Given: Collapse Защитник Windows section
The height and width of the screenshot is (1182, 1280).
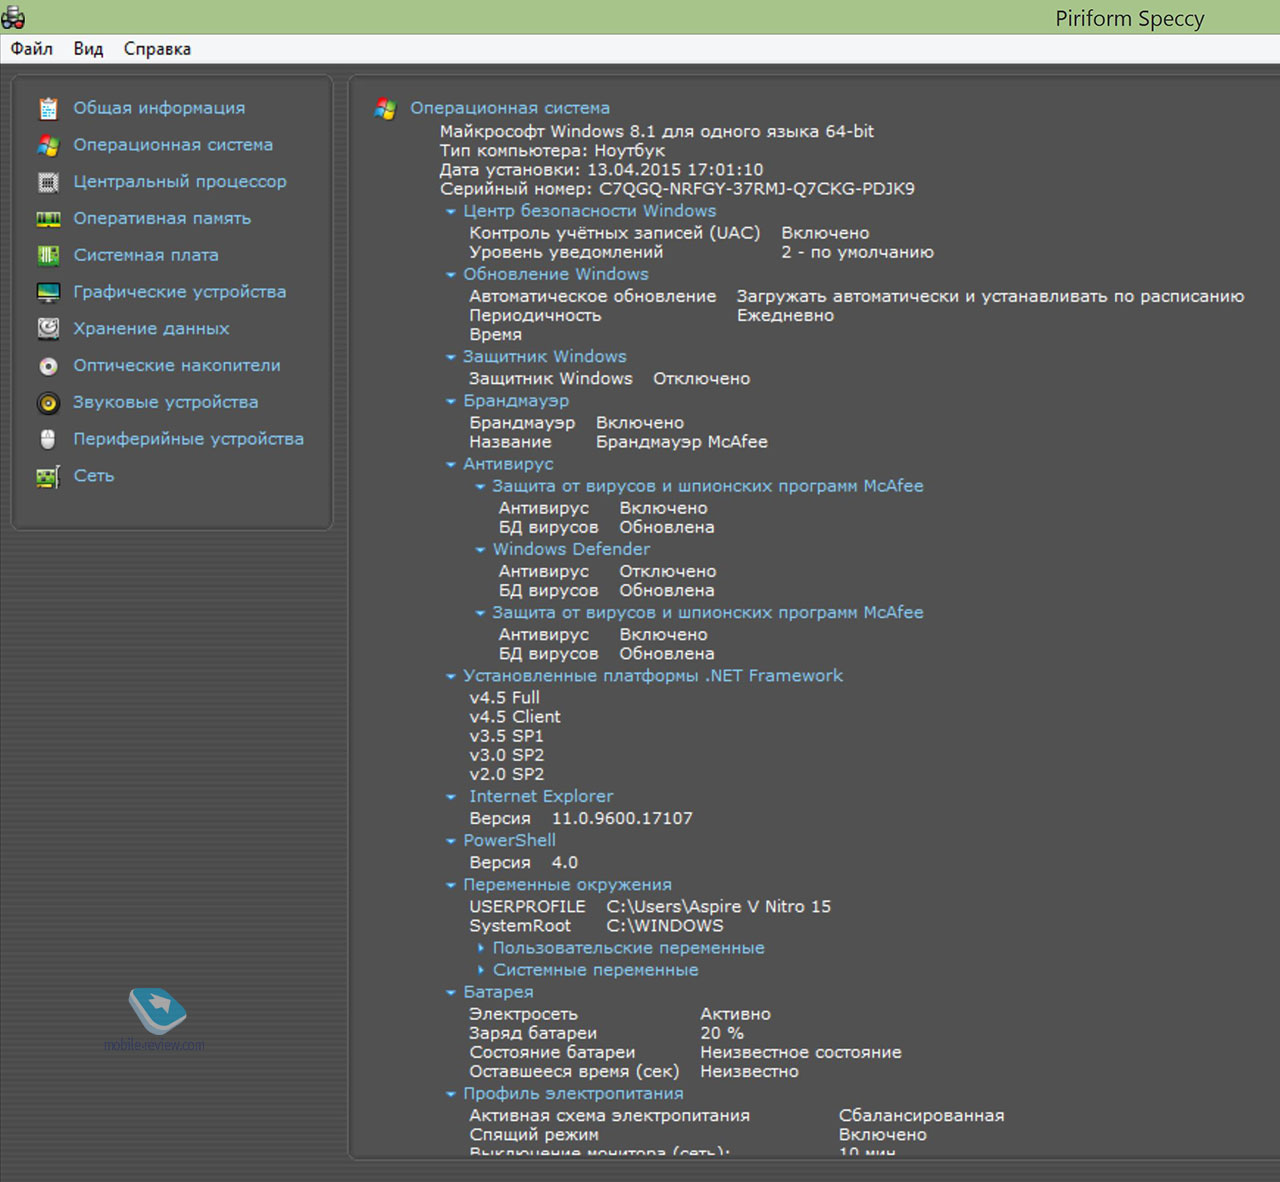Looking at the screenshot, I should pos(451,357).
